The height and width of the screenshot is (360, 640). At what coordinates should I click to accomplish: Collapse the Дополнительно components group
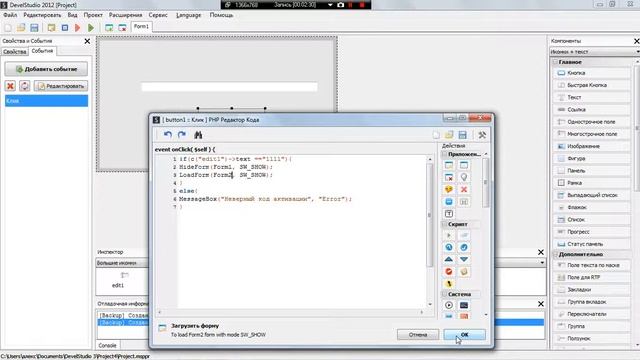556,254
